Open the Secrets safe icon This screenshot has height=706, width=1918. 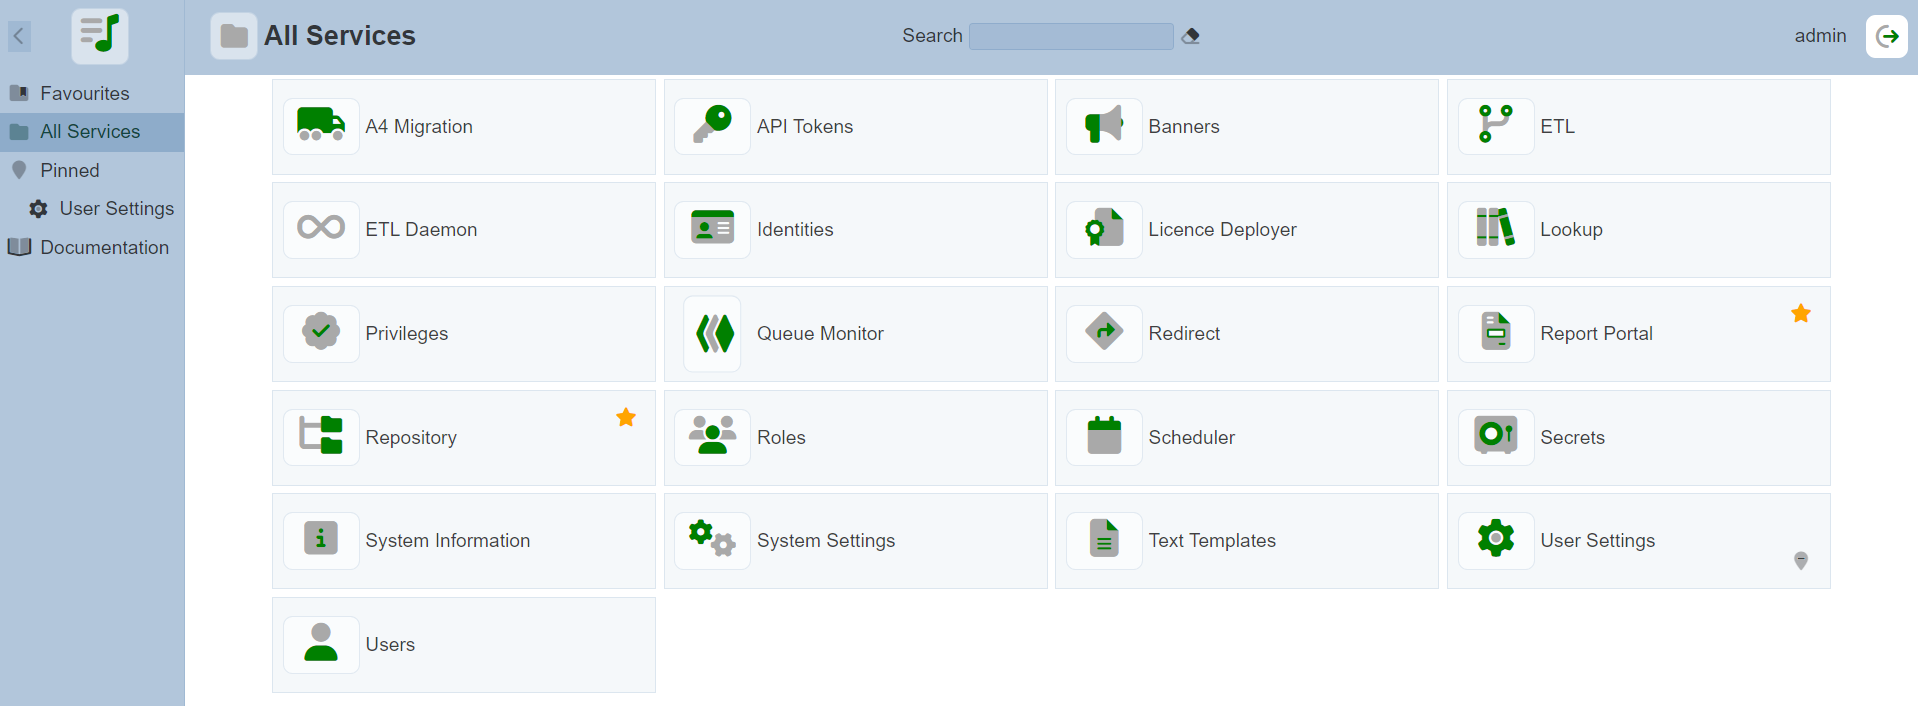(x=1495, y=436)
